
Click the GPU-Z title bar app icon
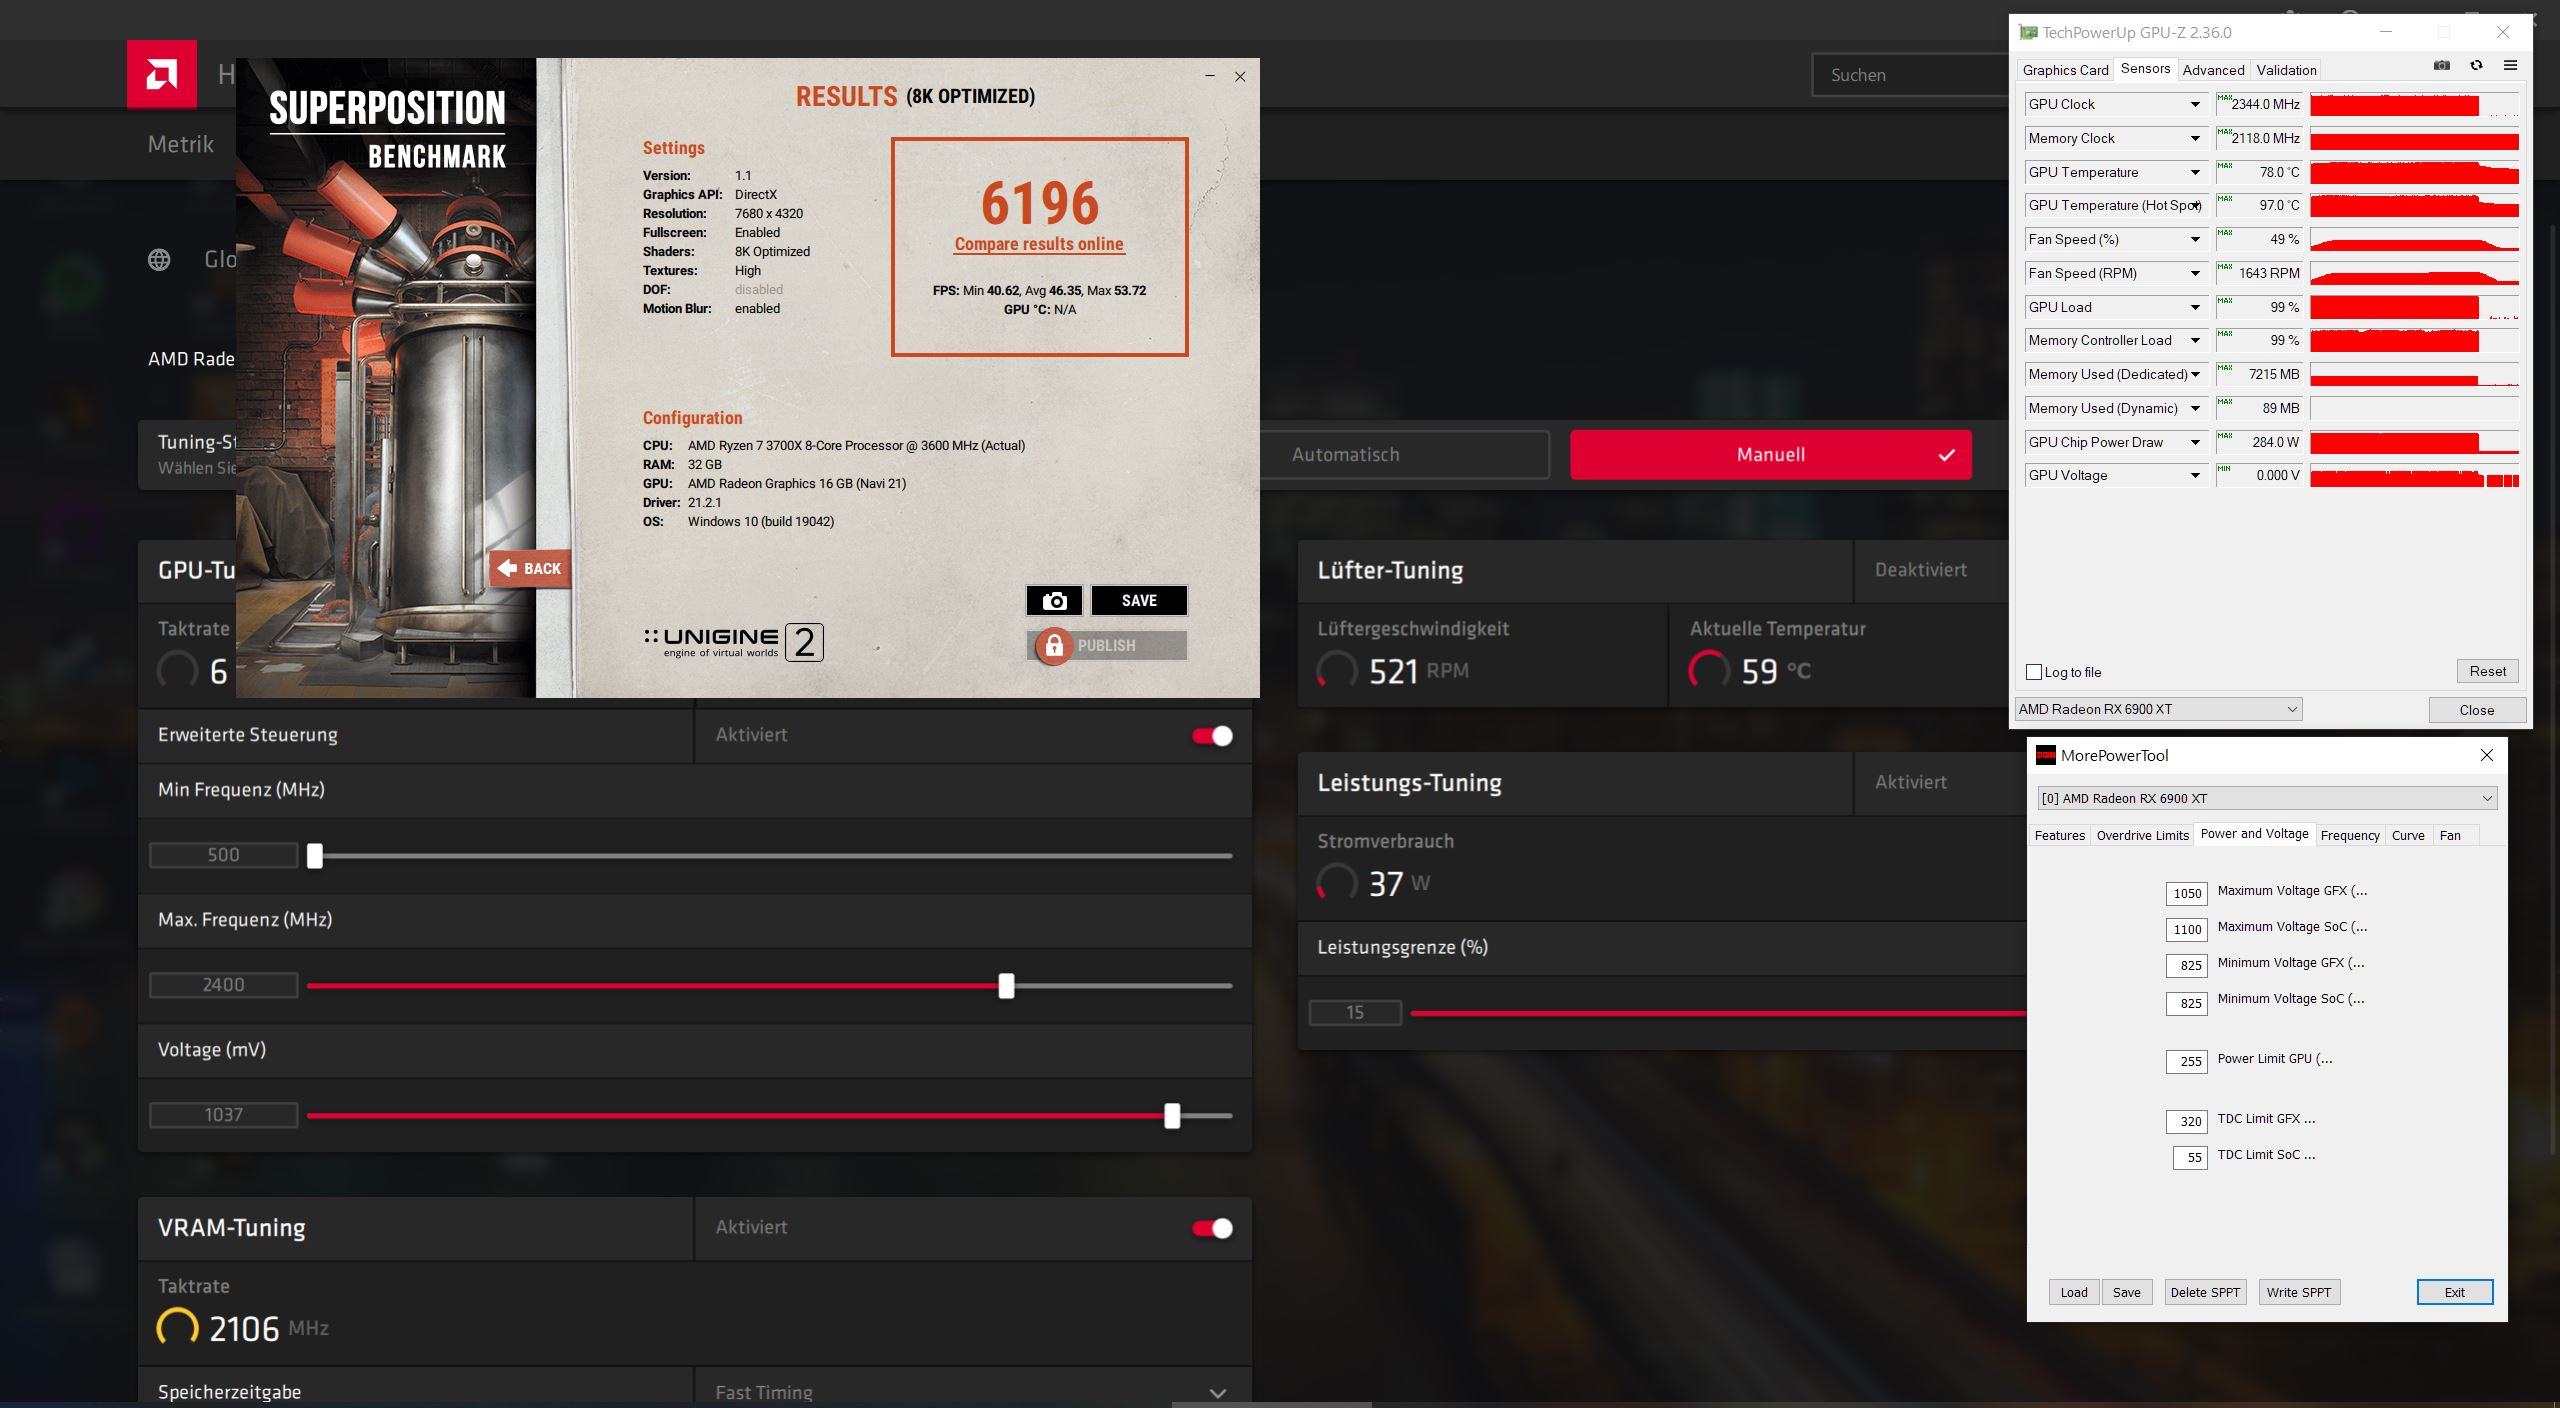2028,32
